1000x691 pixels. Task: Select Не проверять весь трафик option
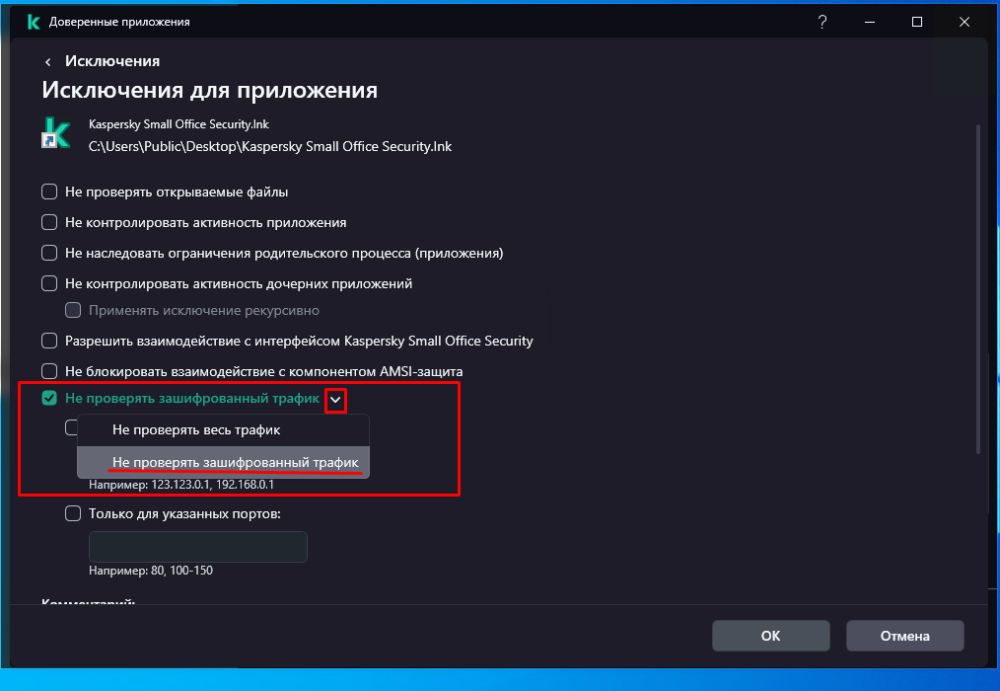coord(223,430)
